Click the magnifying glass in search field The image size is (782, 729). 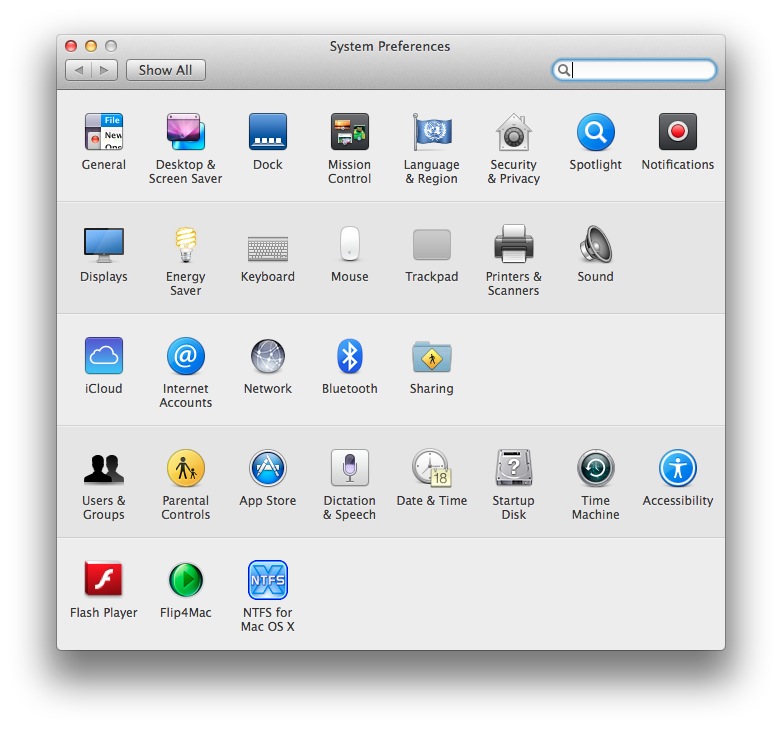click(563, 70)
